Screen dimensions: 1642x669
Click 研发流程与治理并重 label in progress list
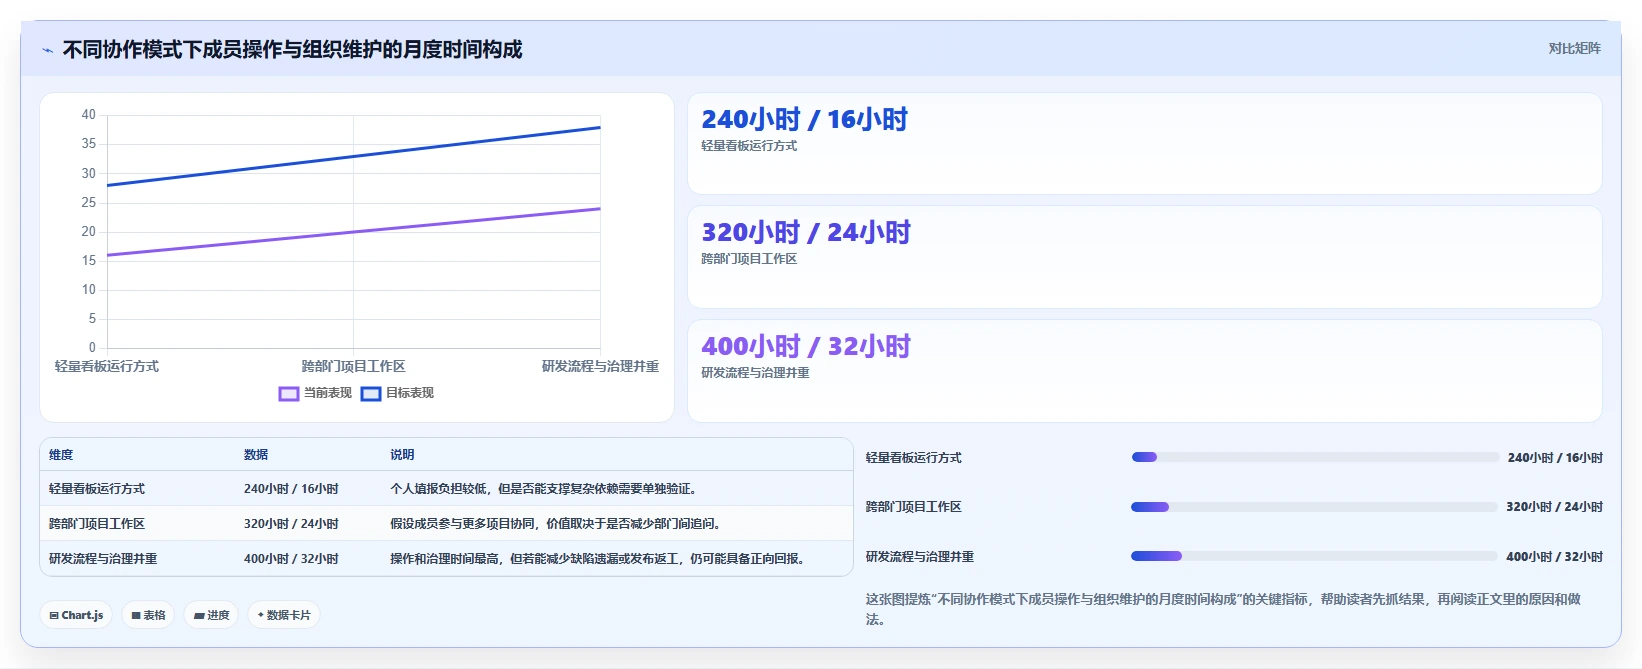click(920, 557)
